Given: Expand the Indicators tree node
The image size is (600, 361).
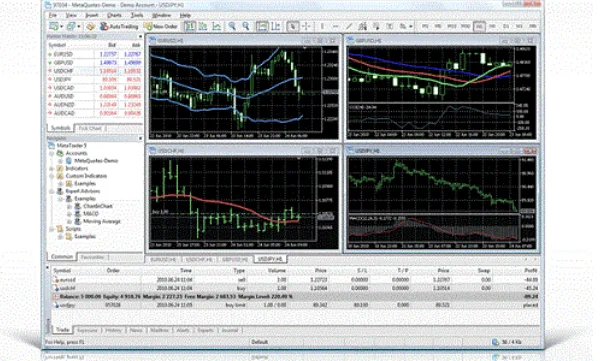Looking at the screenshot, I should coord(52,168).
